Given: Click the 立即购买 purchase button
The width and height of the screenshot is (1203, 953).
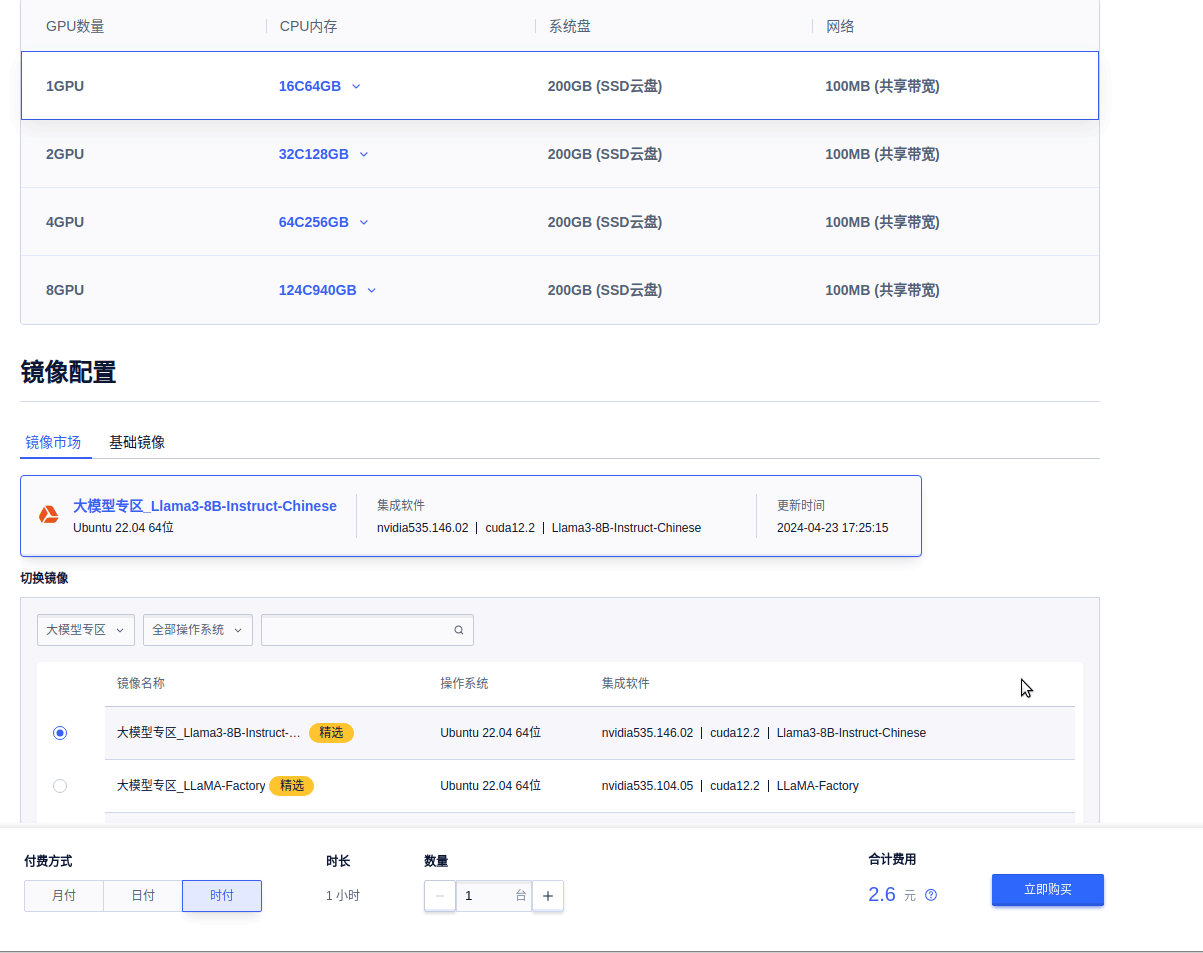Looking at the screenshot, I should pos(1047,889).
